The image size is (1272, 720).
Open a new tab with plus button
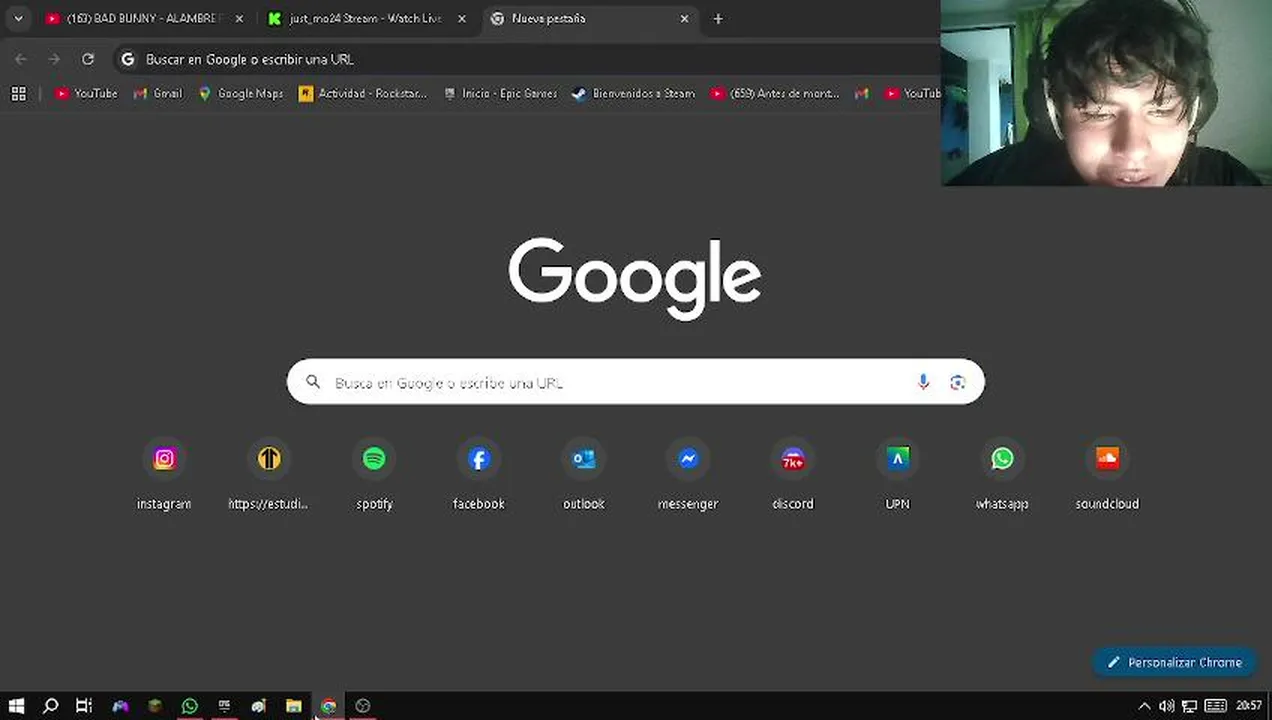(718, 18)
